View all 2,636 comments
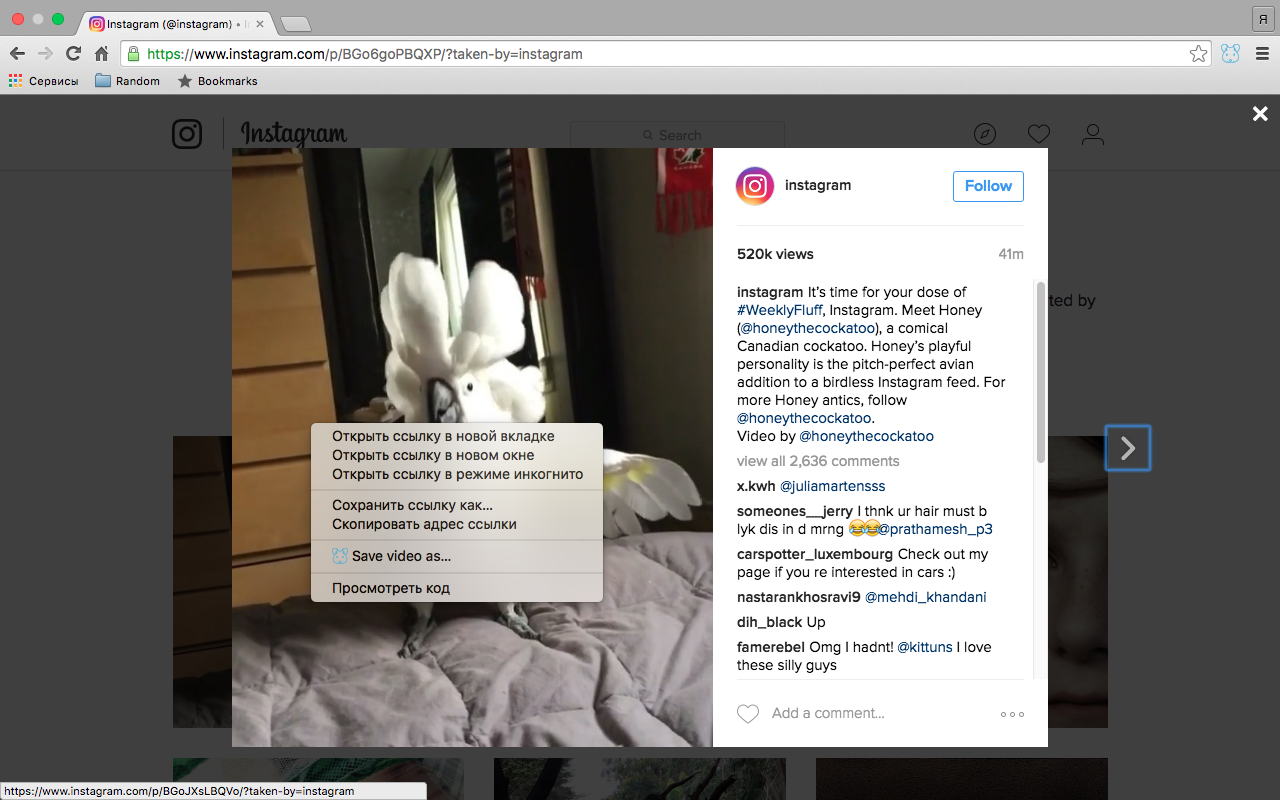 (818, 461)
